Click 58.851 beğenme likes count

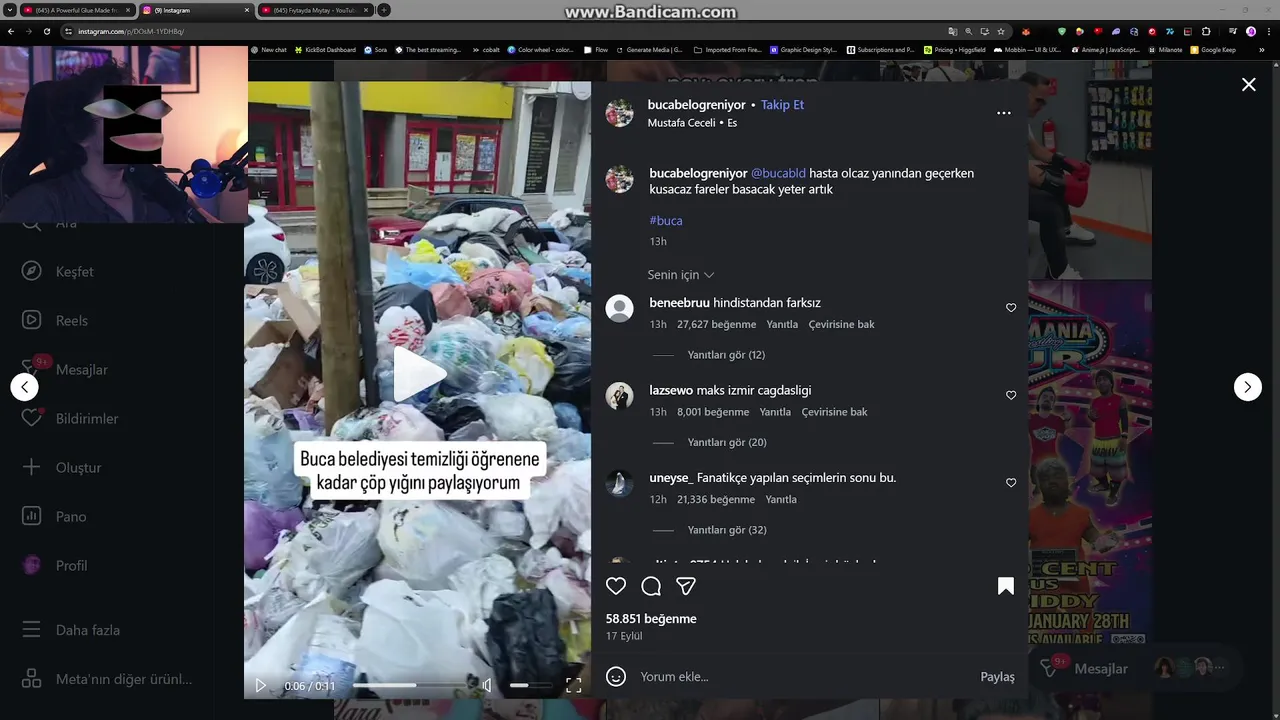[x=651, y=619]
